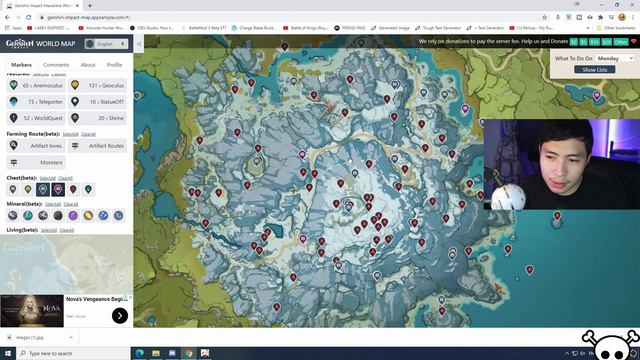This screenshot has width=640, height=360.
Task: Toggle the Monsters farming route
Action: click(36, 162)
